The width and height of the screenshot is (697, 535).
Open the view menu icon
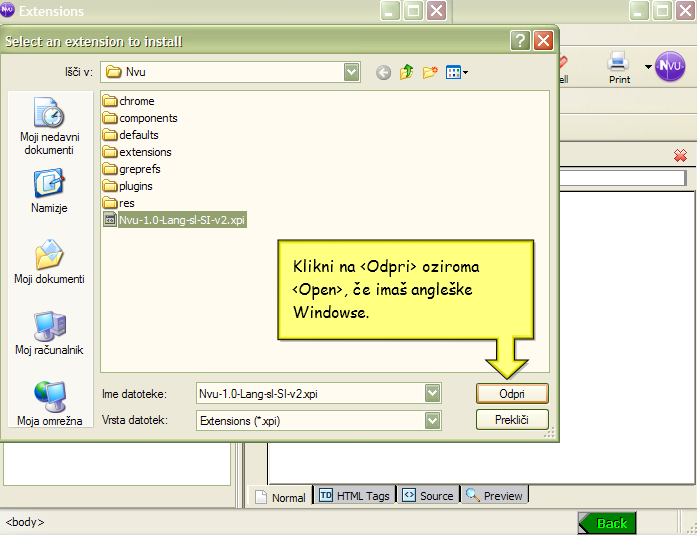457,72
